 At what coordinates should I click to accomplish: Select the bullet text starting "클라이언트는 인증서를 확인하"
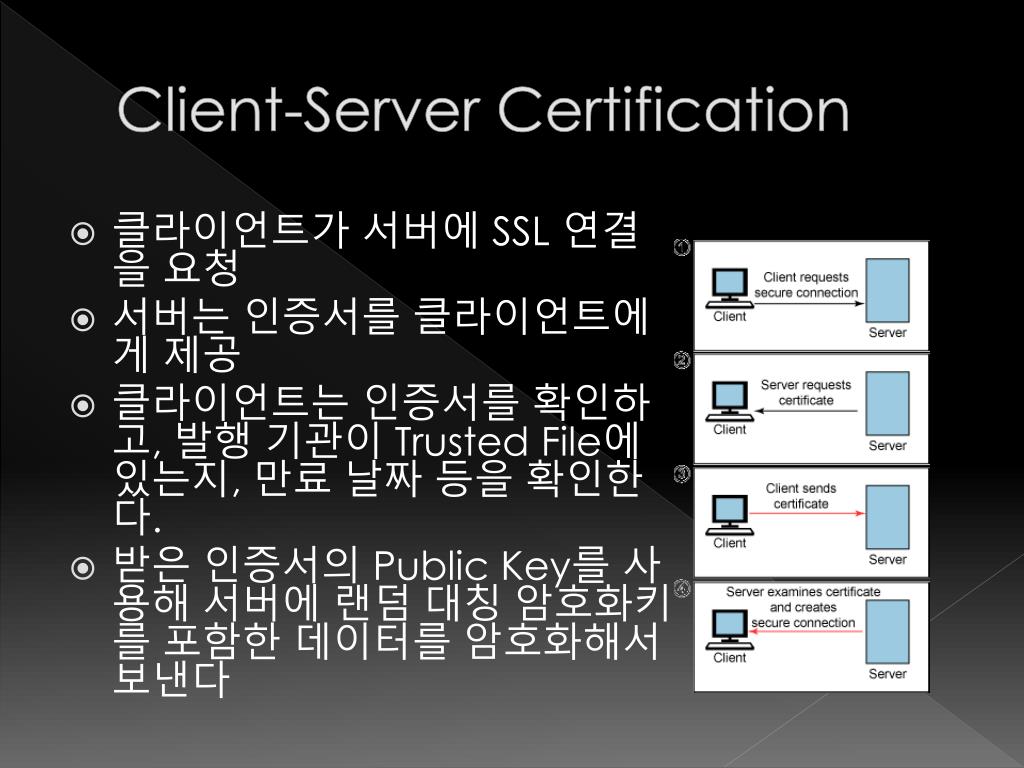[381, 459]
